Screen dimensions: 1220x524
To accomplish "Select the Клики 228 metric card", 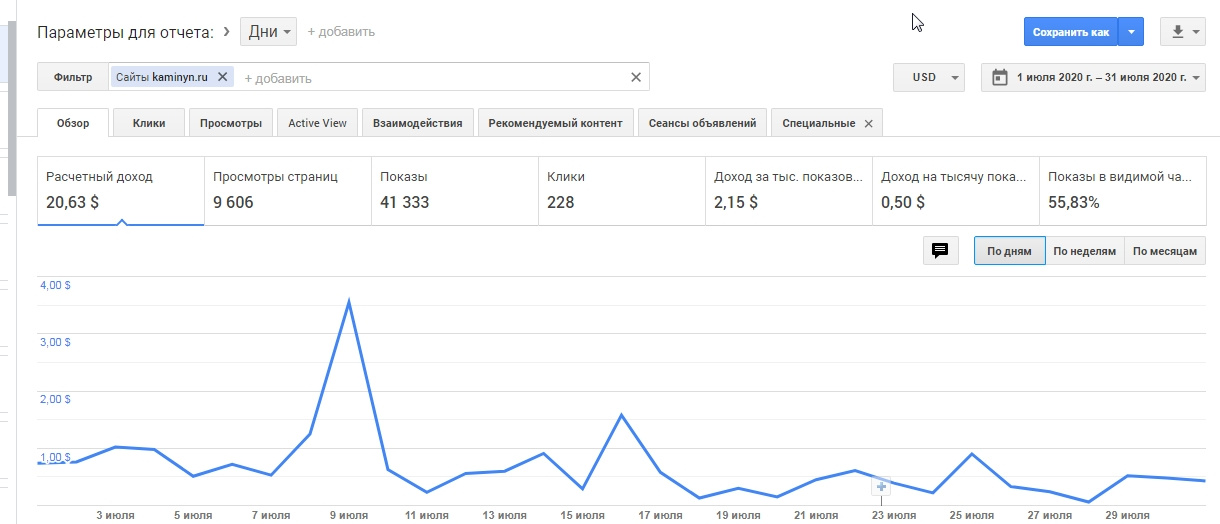I will pos(622,190).
